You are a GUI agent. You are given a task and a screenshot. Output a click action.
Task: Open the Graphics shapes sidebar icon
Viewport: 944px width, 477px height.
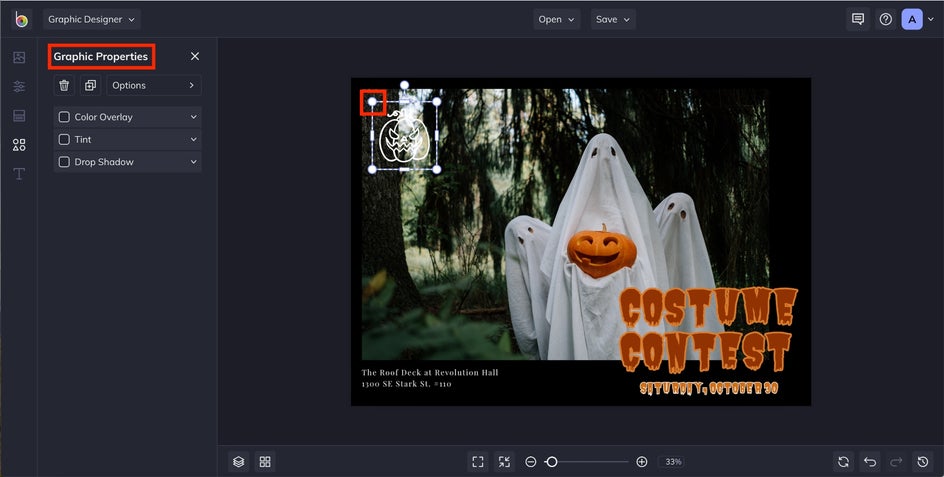[19, 145]
